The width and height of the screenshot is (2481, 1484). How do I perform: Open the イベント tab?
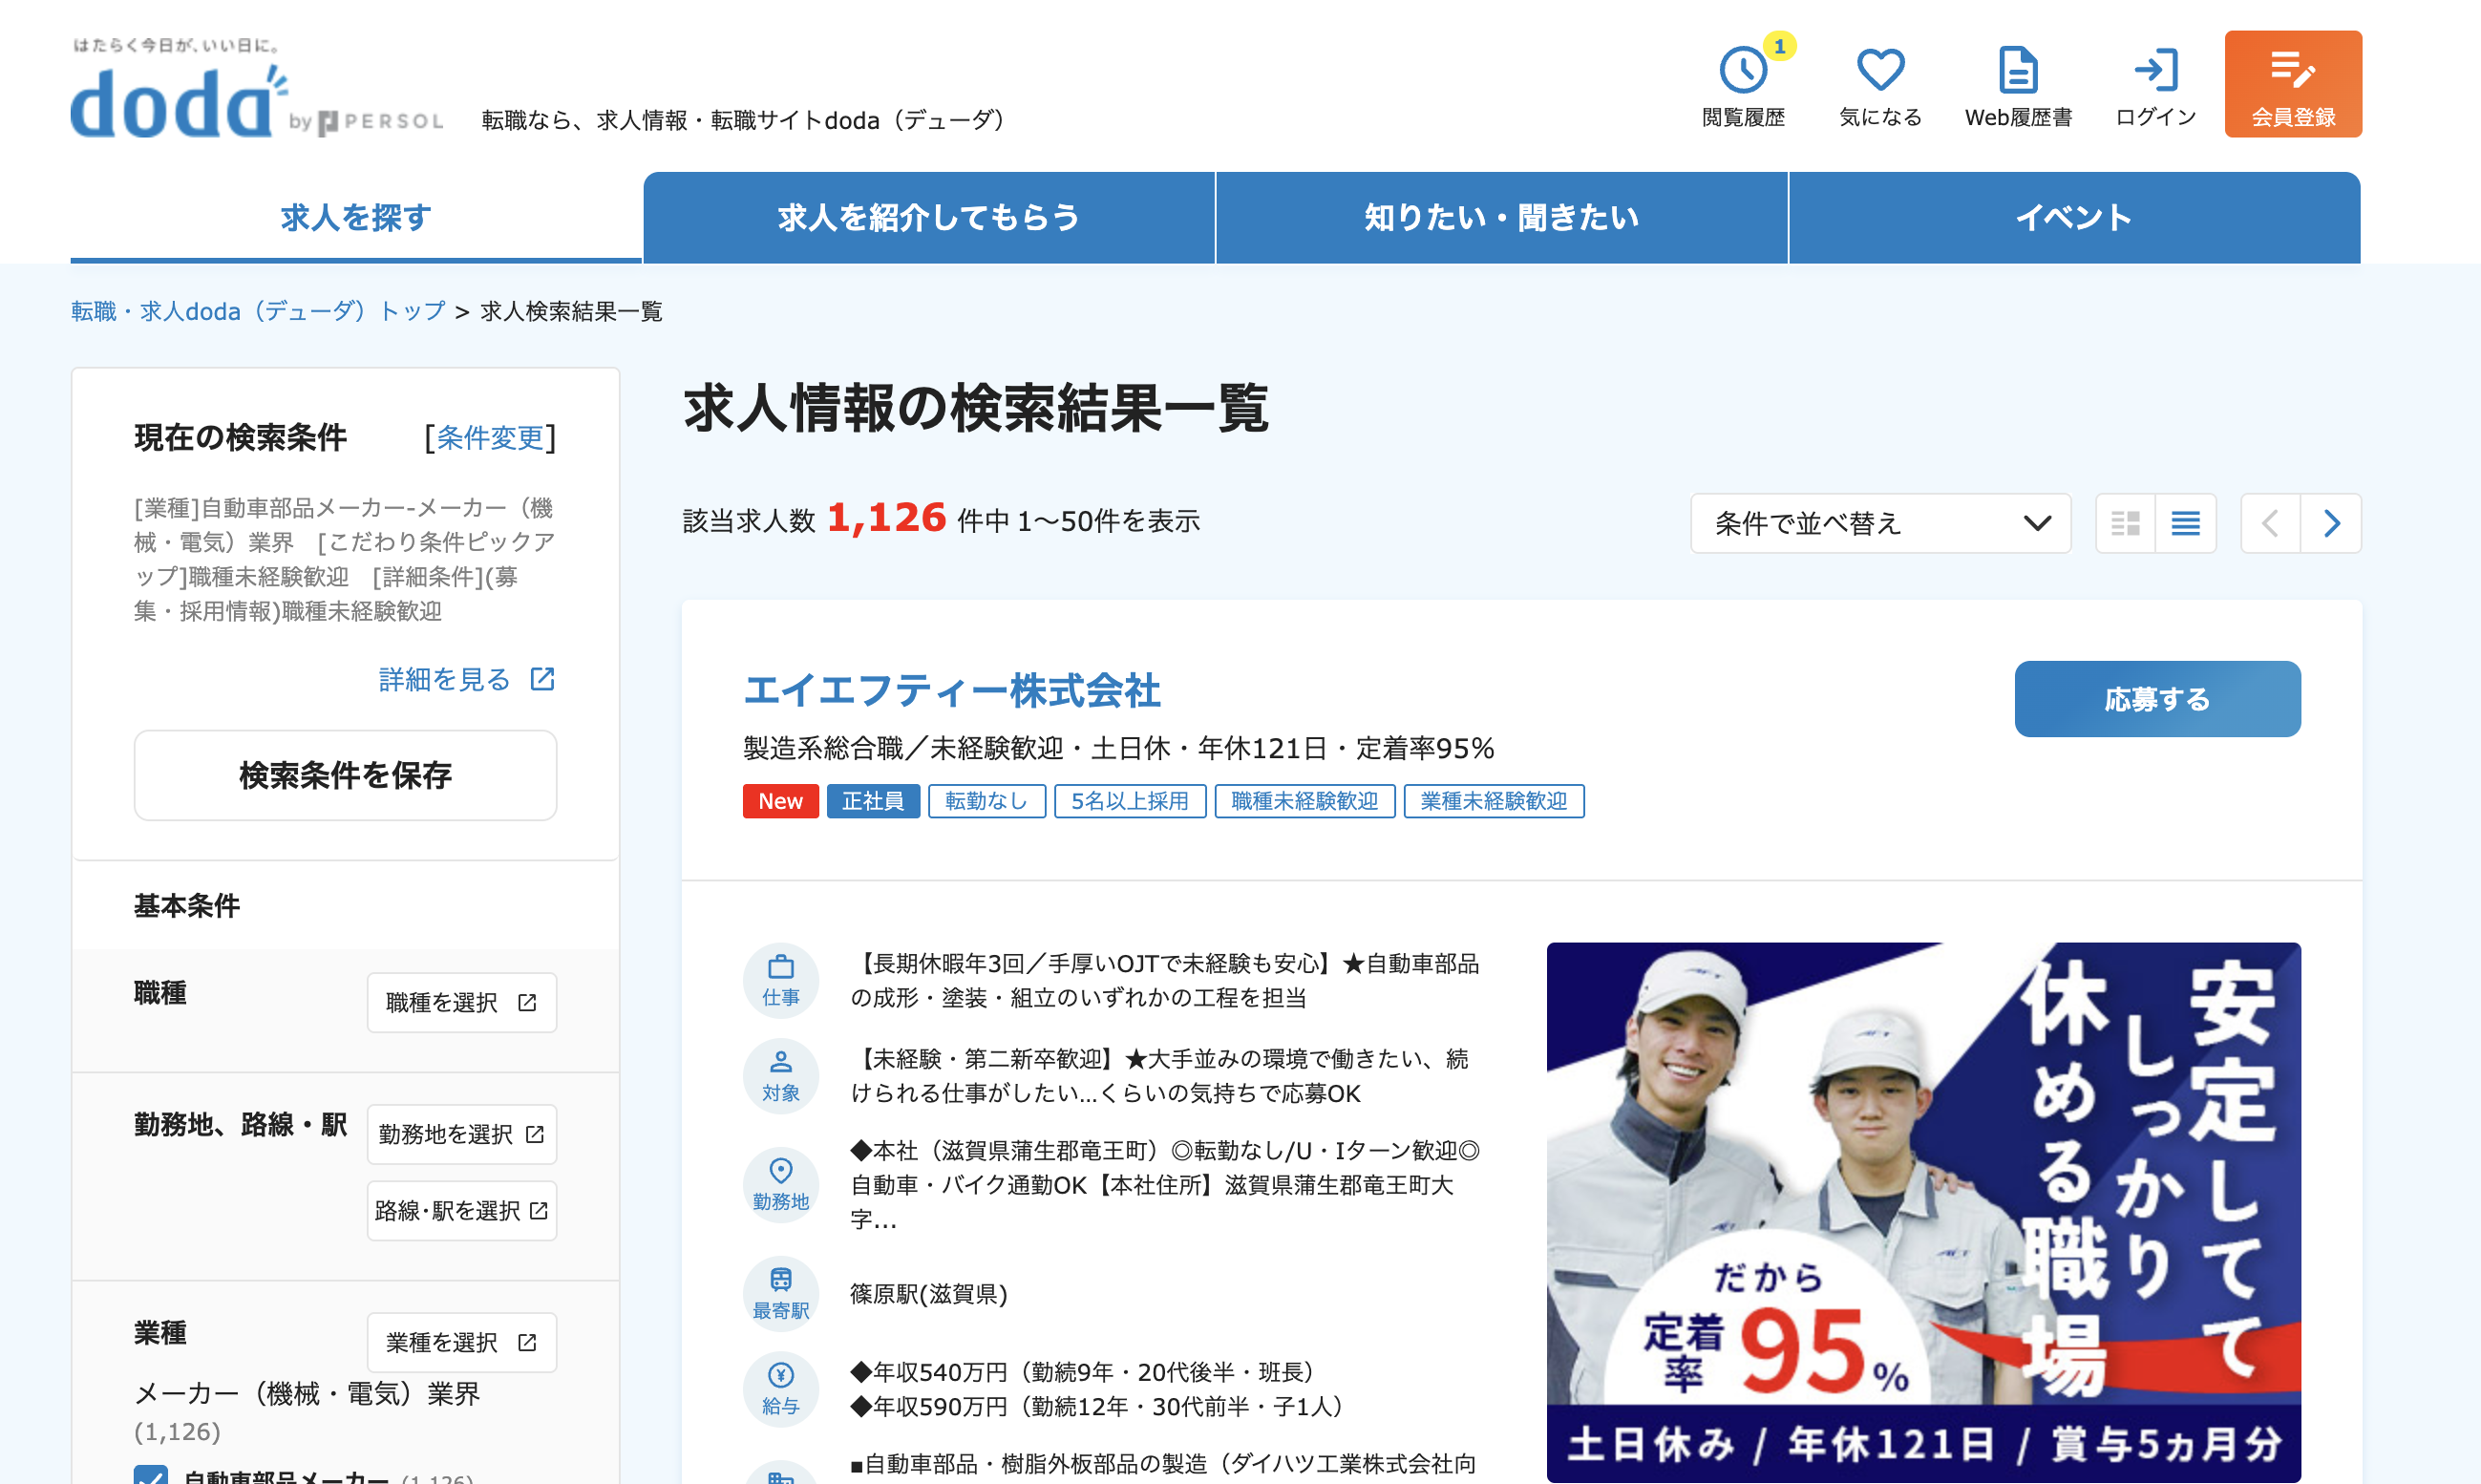2074,217
